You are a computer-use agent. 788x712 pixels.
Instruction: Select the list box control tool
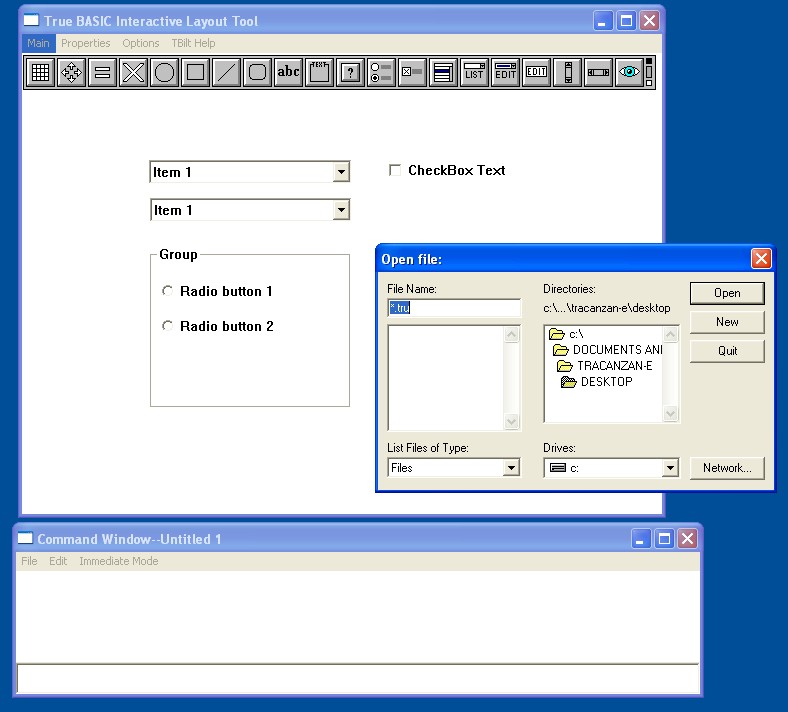pos(444,73)
